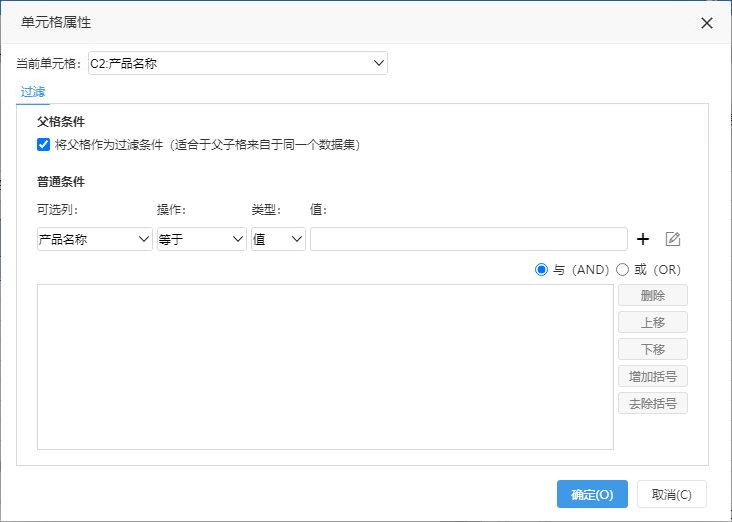Toggle the 将父格作为过滤条件 checkbox
This screenshot has height=522, width=732.
pyautogui.click(x=43, y=145)
